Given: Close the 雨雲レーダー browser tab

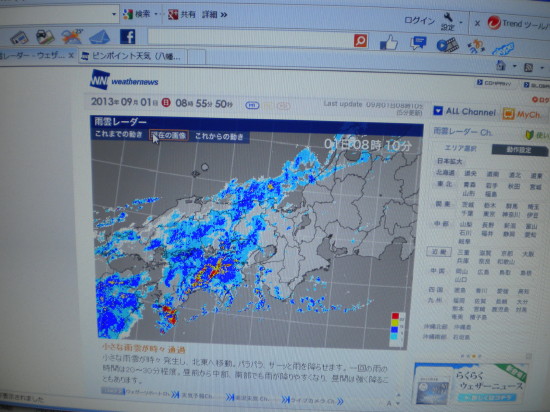Looking at the screenshot, I should [71, 55].
